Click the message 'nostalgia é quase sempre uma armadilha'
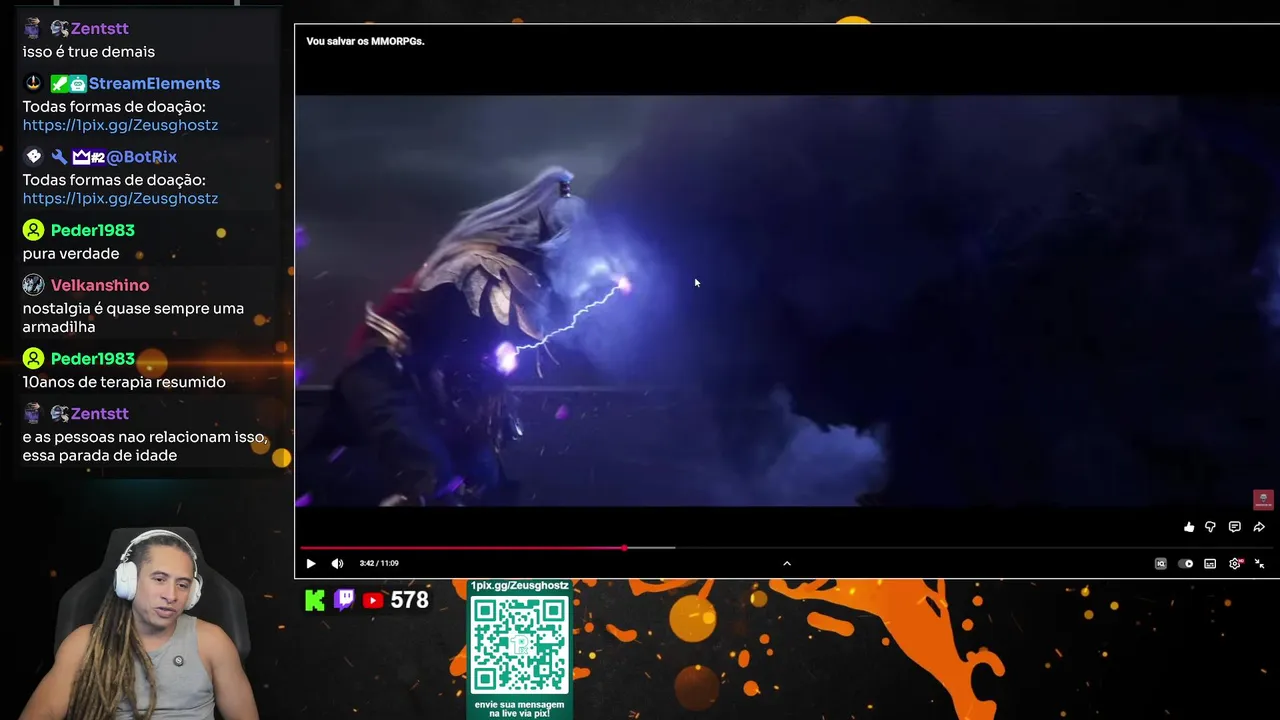Viewport: 1280px width, 720px height. [133, 317]
